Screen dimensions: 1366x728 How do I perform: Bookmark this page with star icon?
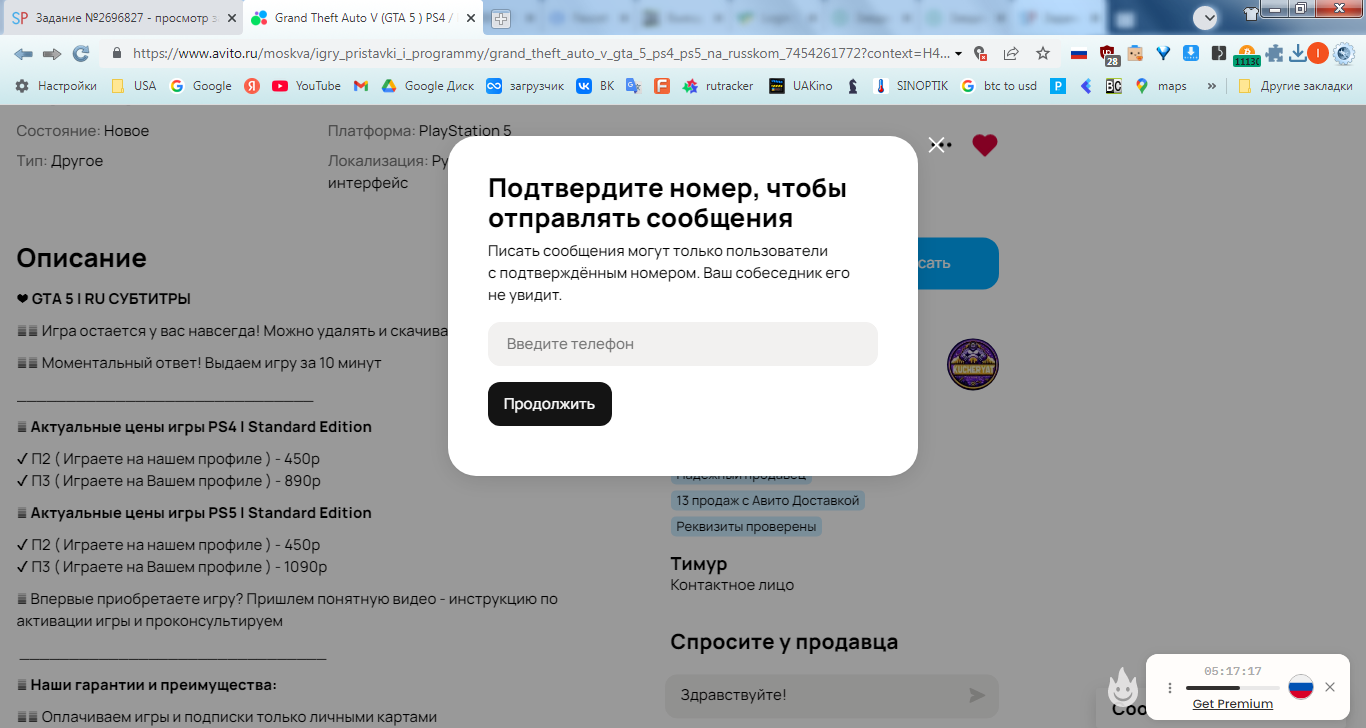pos(1043,53)
